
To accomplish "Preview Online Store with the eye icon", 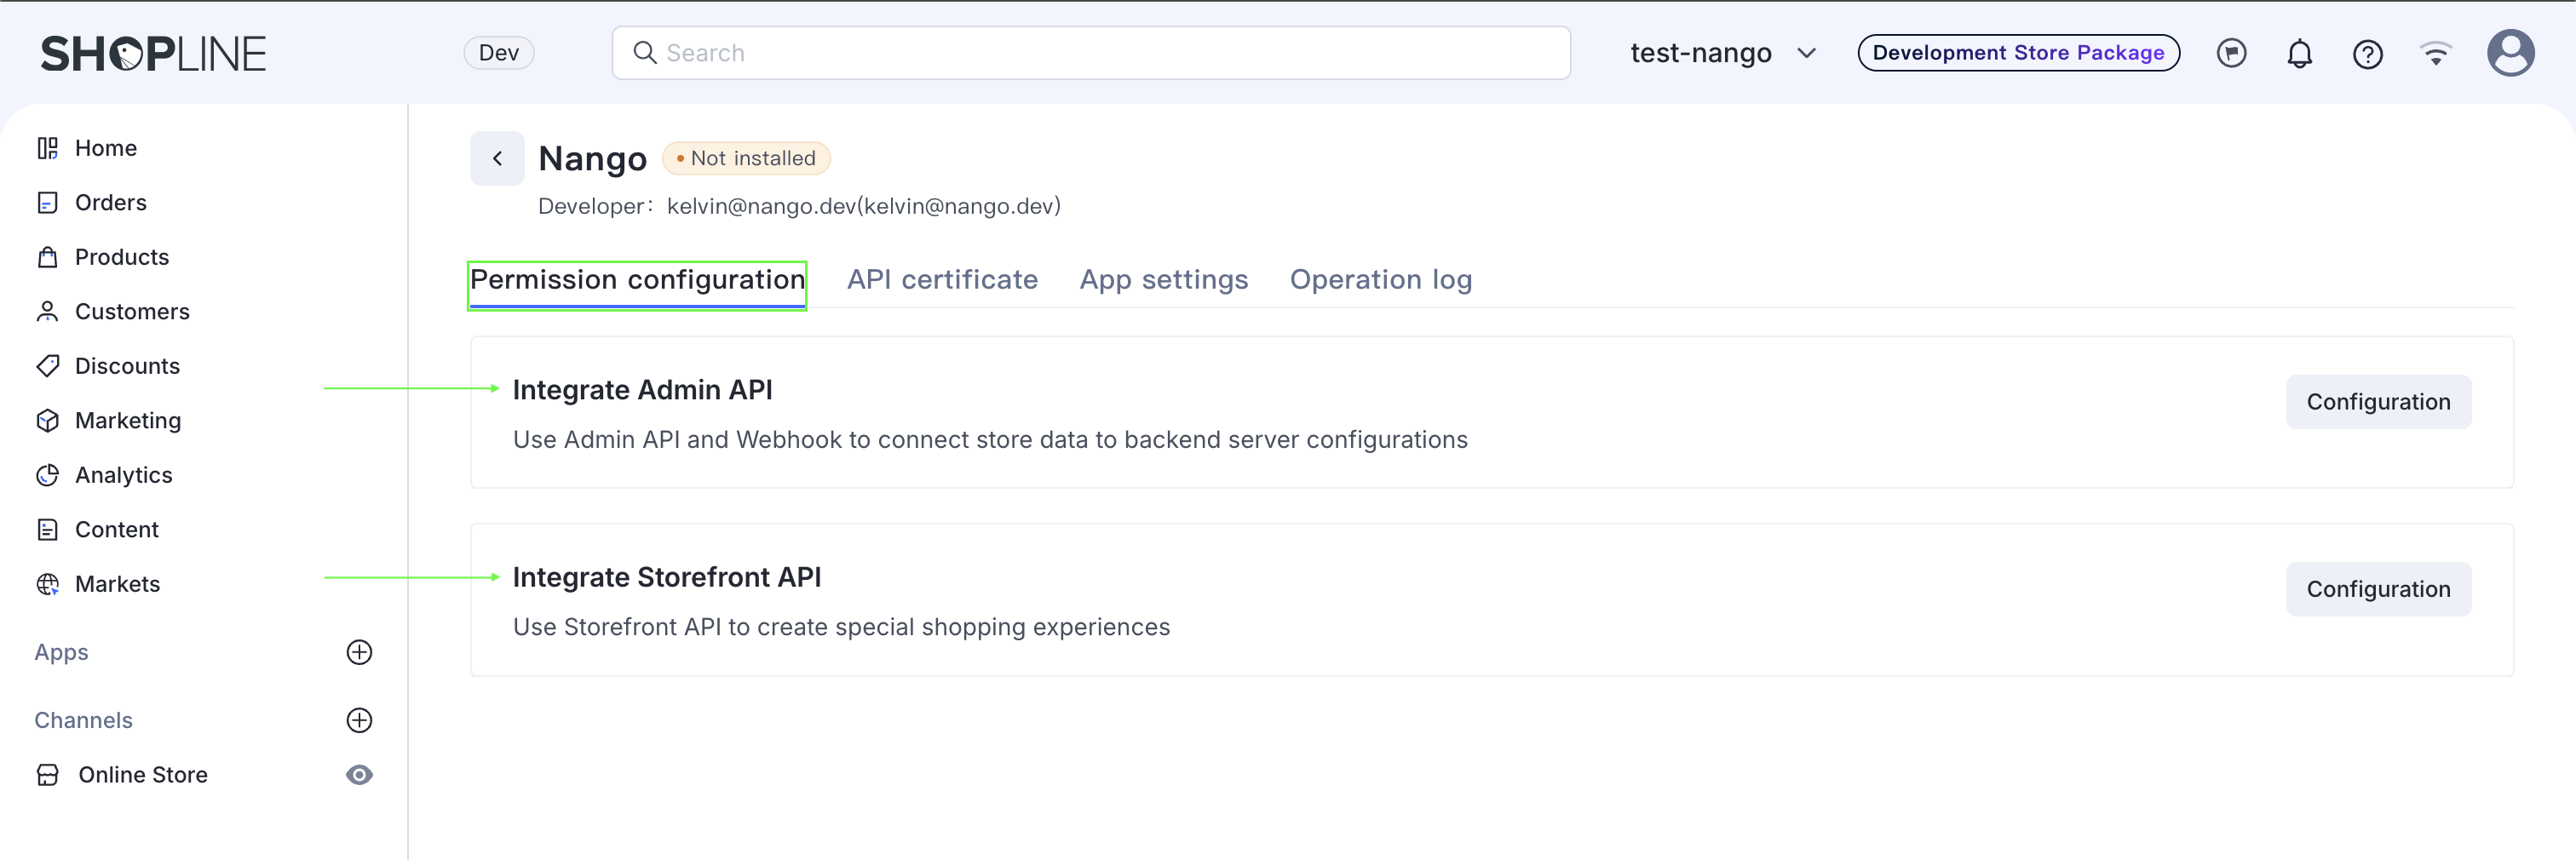I will pos(359,775).
